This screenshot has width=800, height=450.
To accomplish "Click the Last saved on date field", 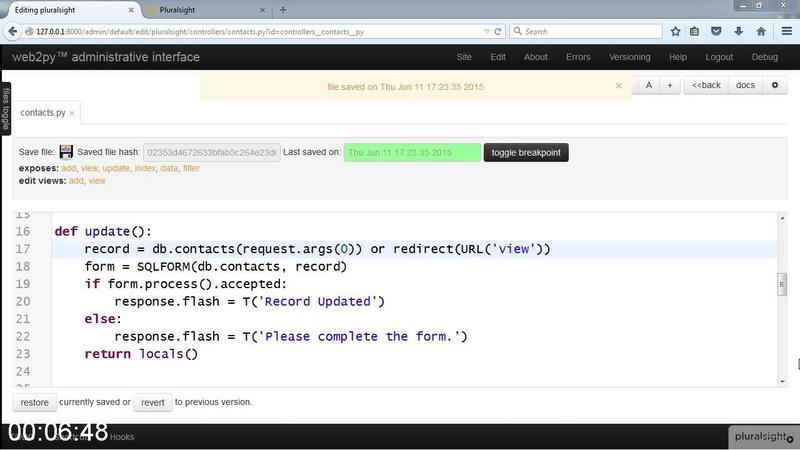I will tap(412, 153).
